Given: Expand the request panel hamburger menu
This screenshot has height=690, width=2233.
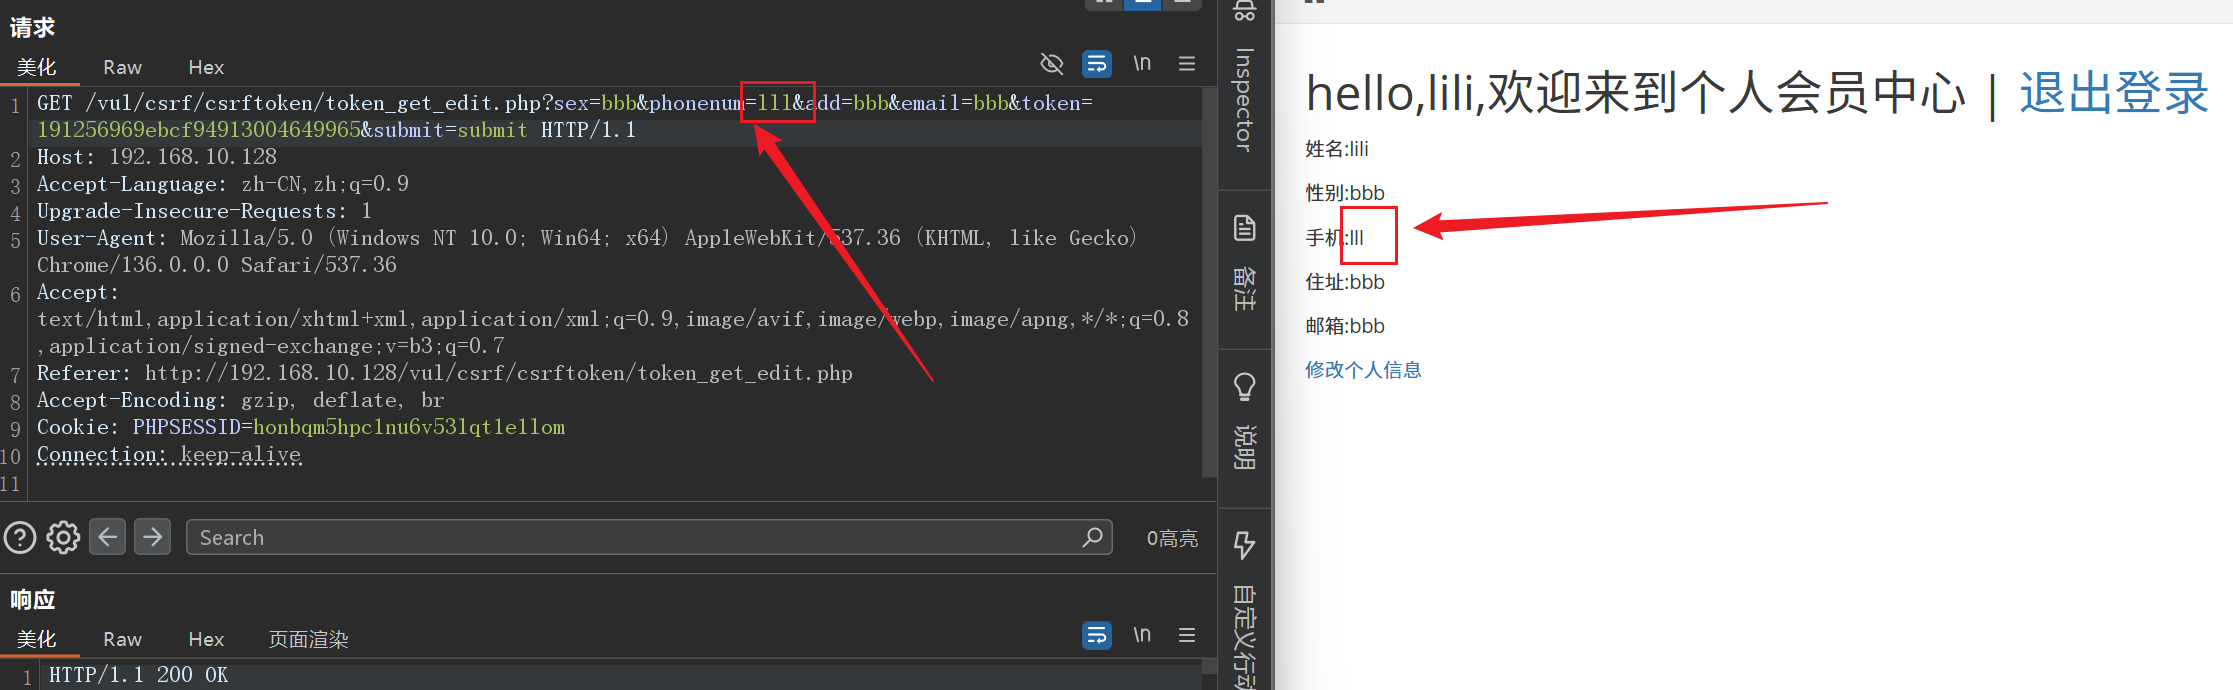Looking at the screenshot, I should click(1187, 64).
